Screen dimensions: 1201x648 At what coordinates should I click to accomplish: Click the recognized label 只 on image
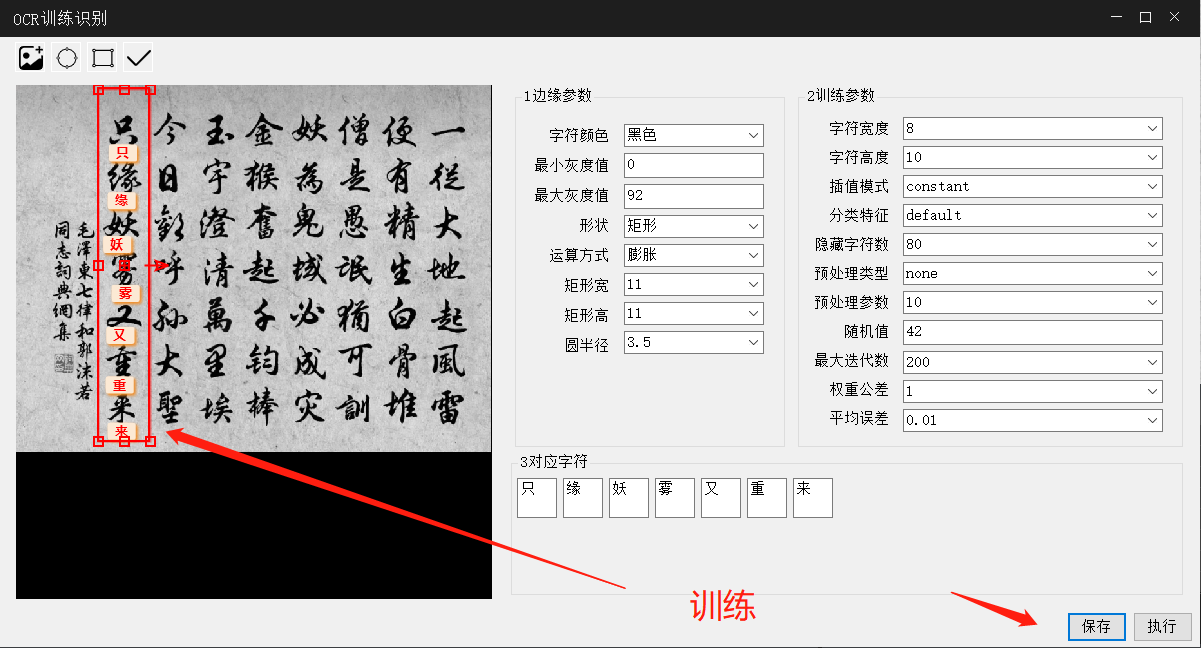point(122,153)
